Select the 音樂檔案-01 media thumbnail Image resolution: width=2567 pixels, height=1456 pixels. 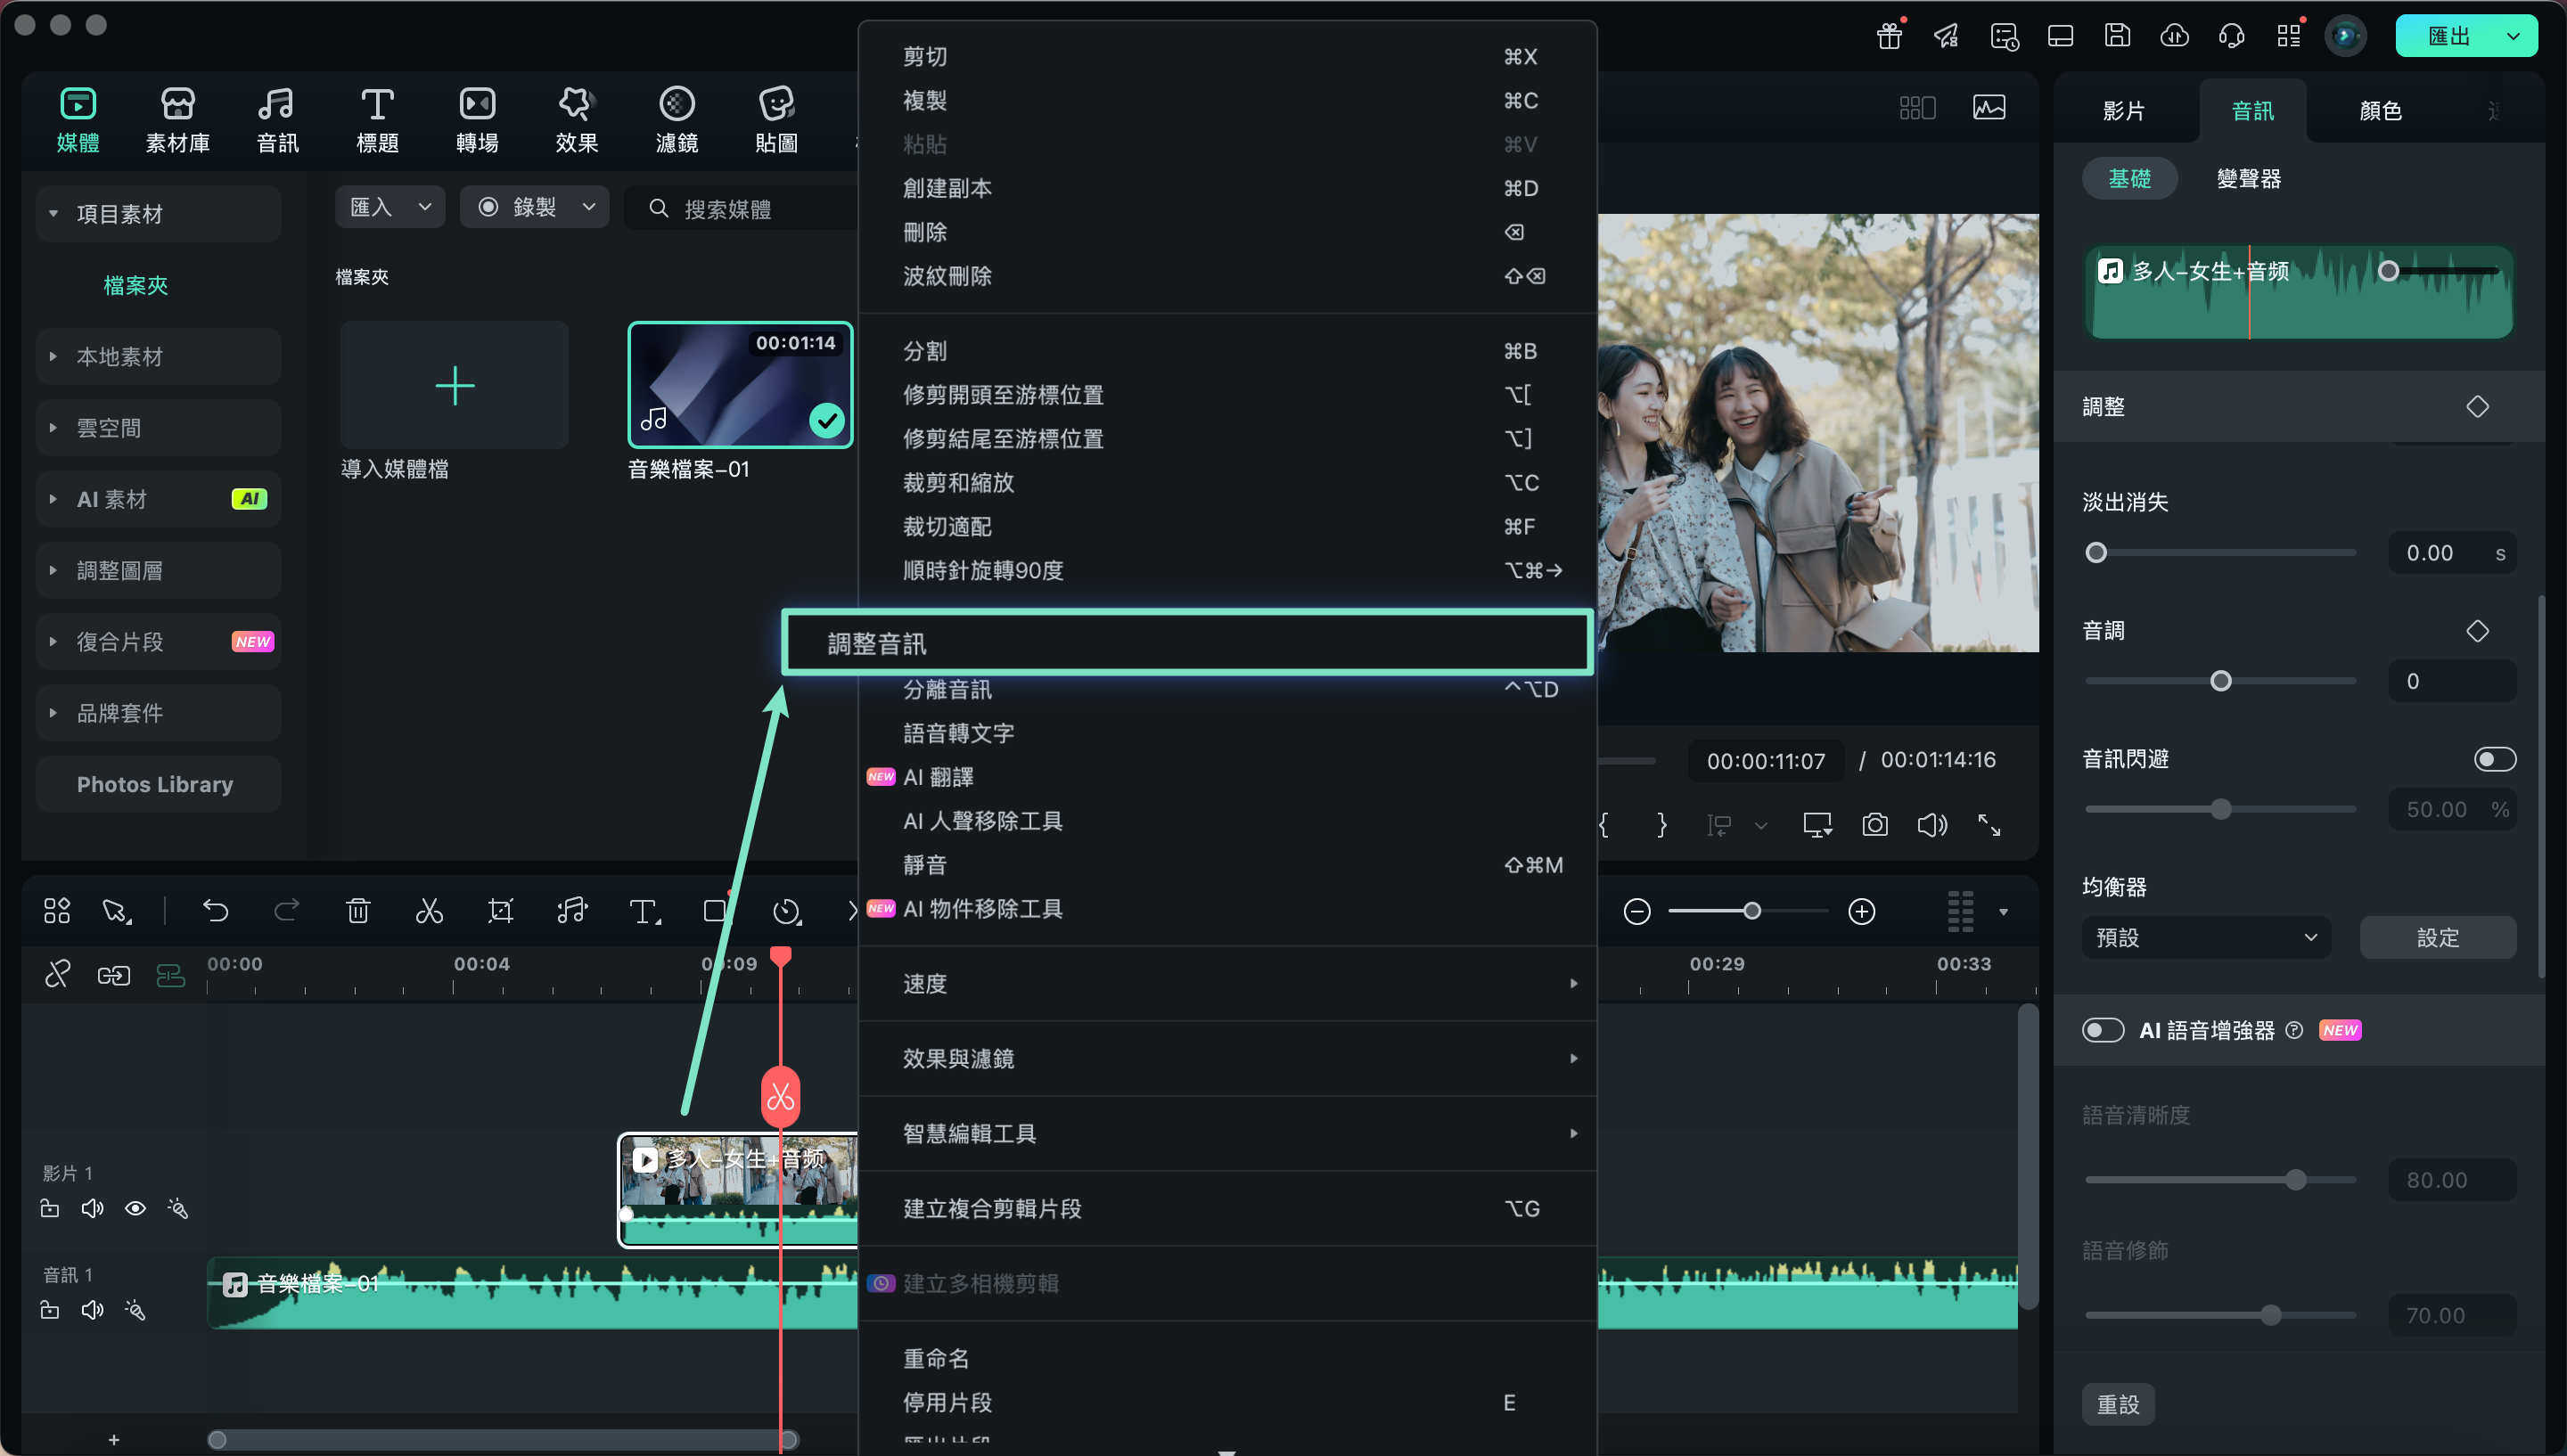click(x=740, y=385)
